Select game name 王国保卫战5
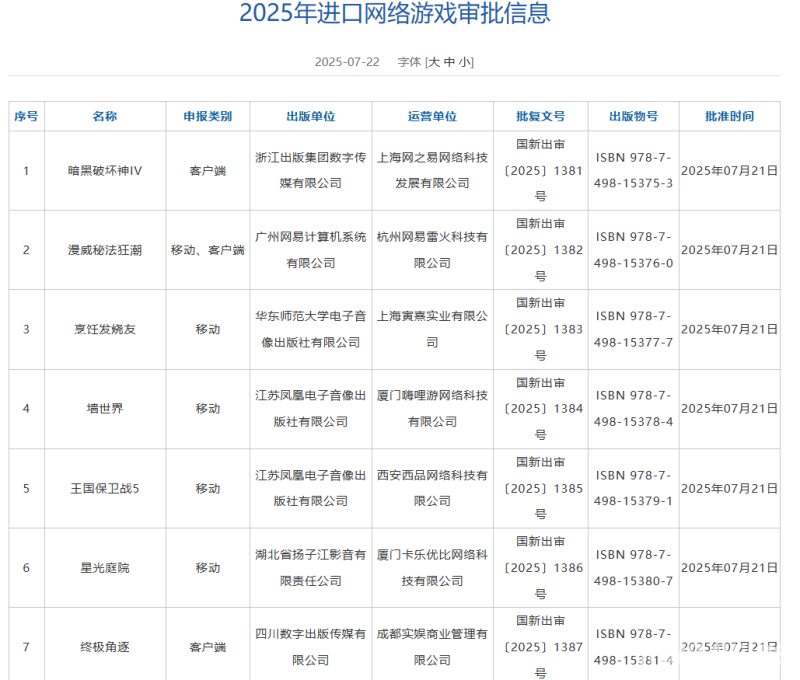The image size is (800, 680). point(105,489)
